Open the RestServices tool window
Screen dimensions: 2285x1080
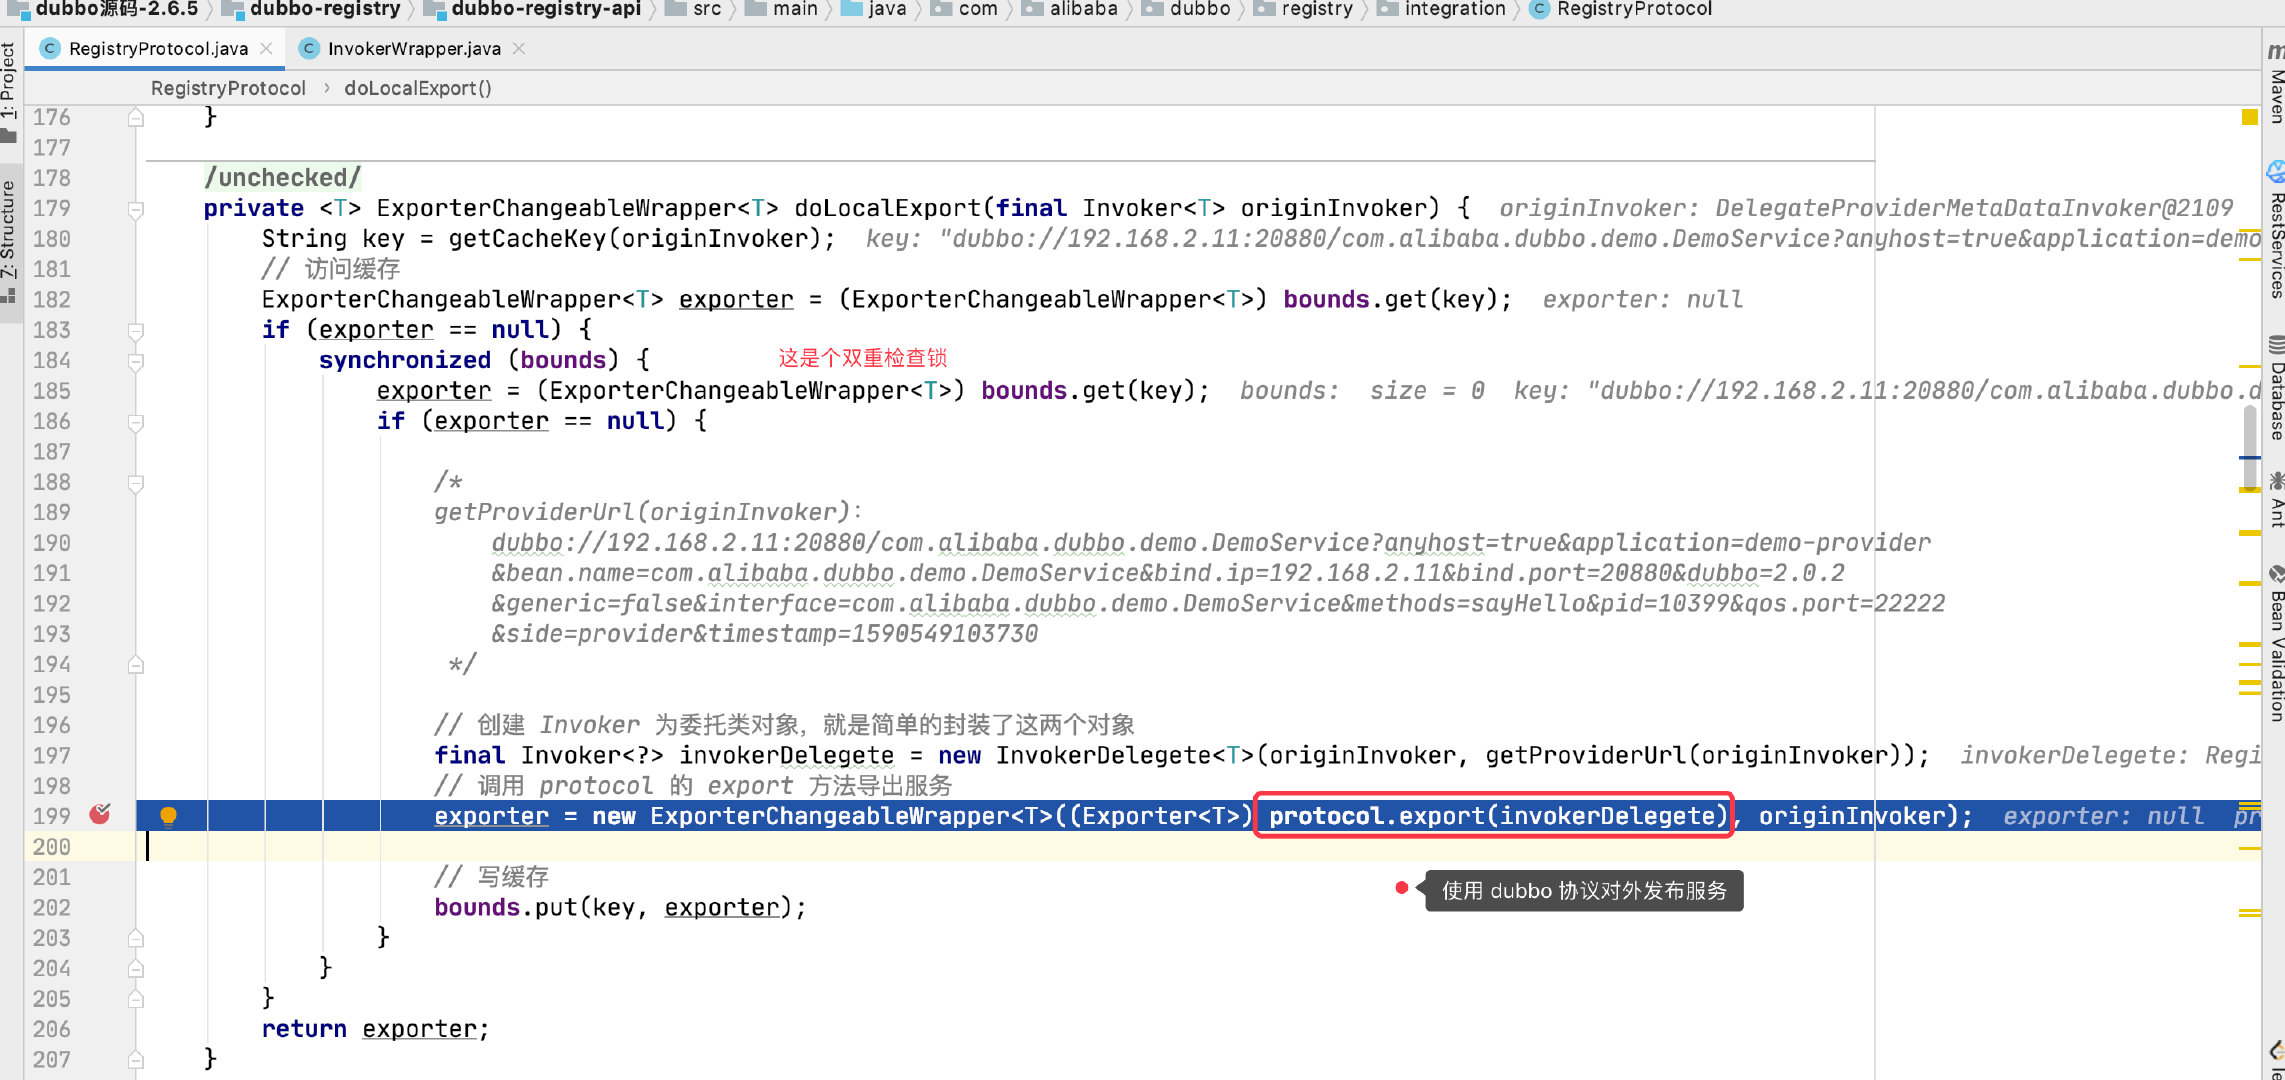tap(2275, 232)
